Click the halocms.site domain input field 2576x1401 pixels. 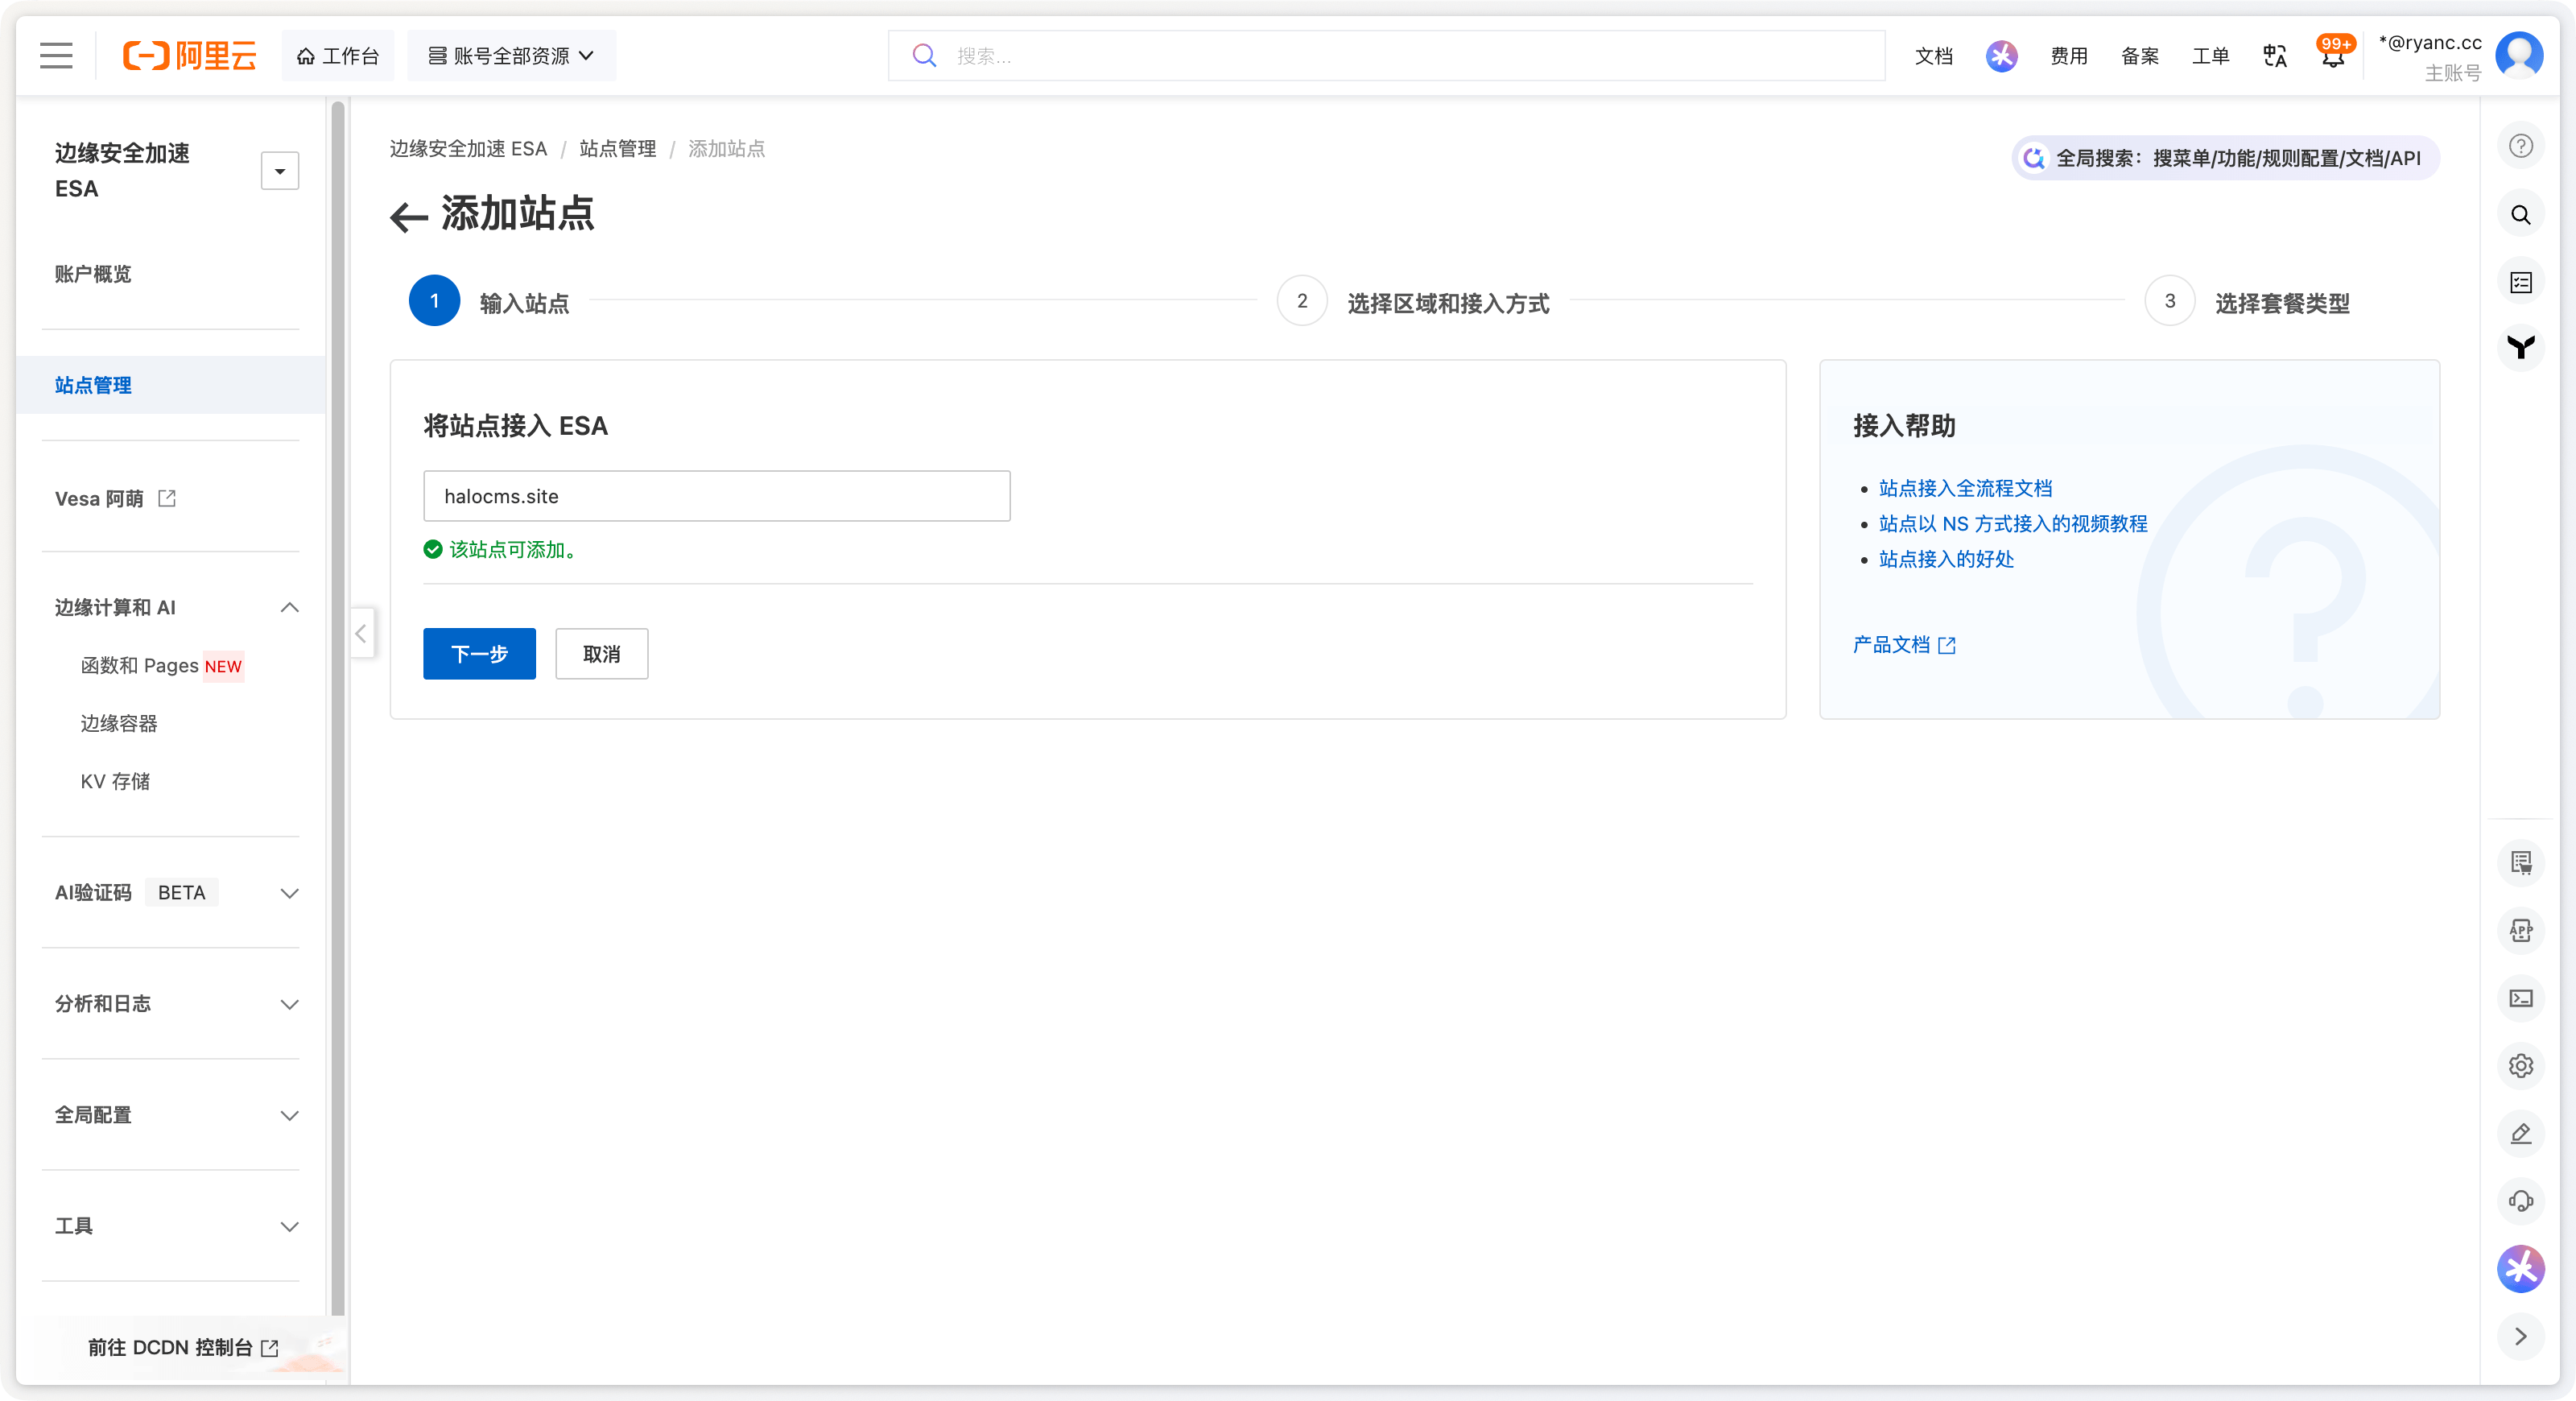[x=716, y=496]
